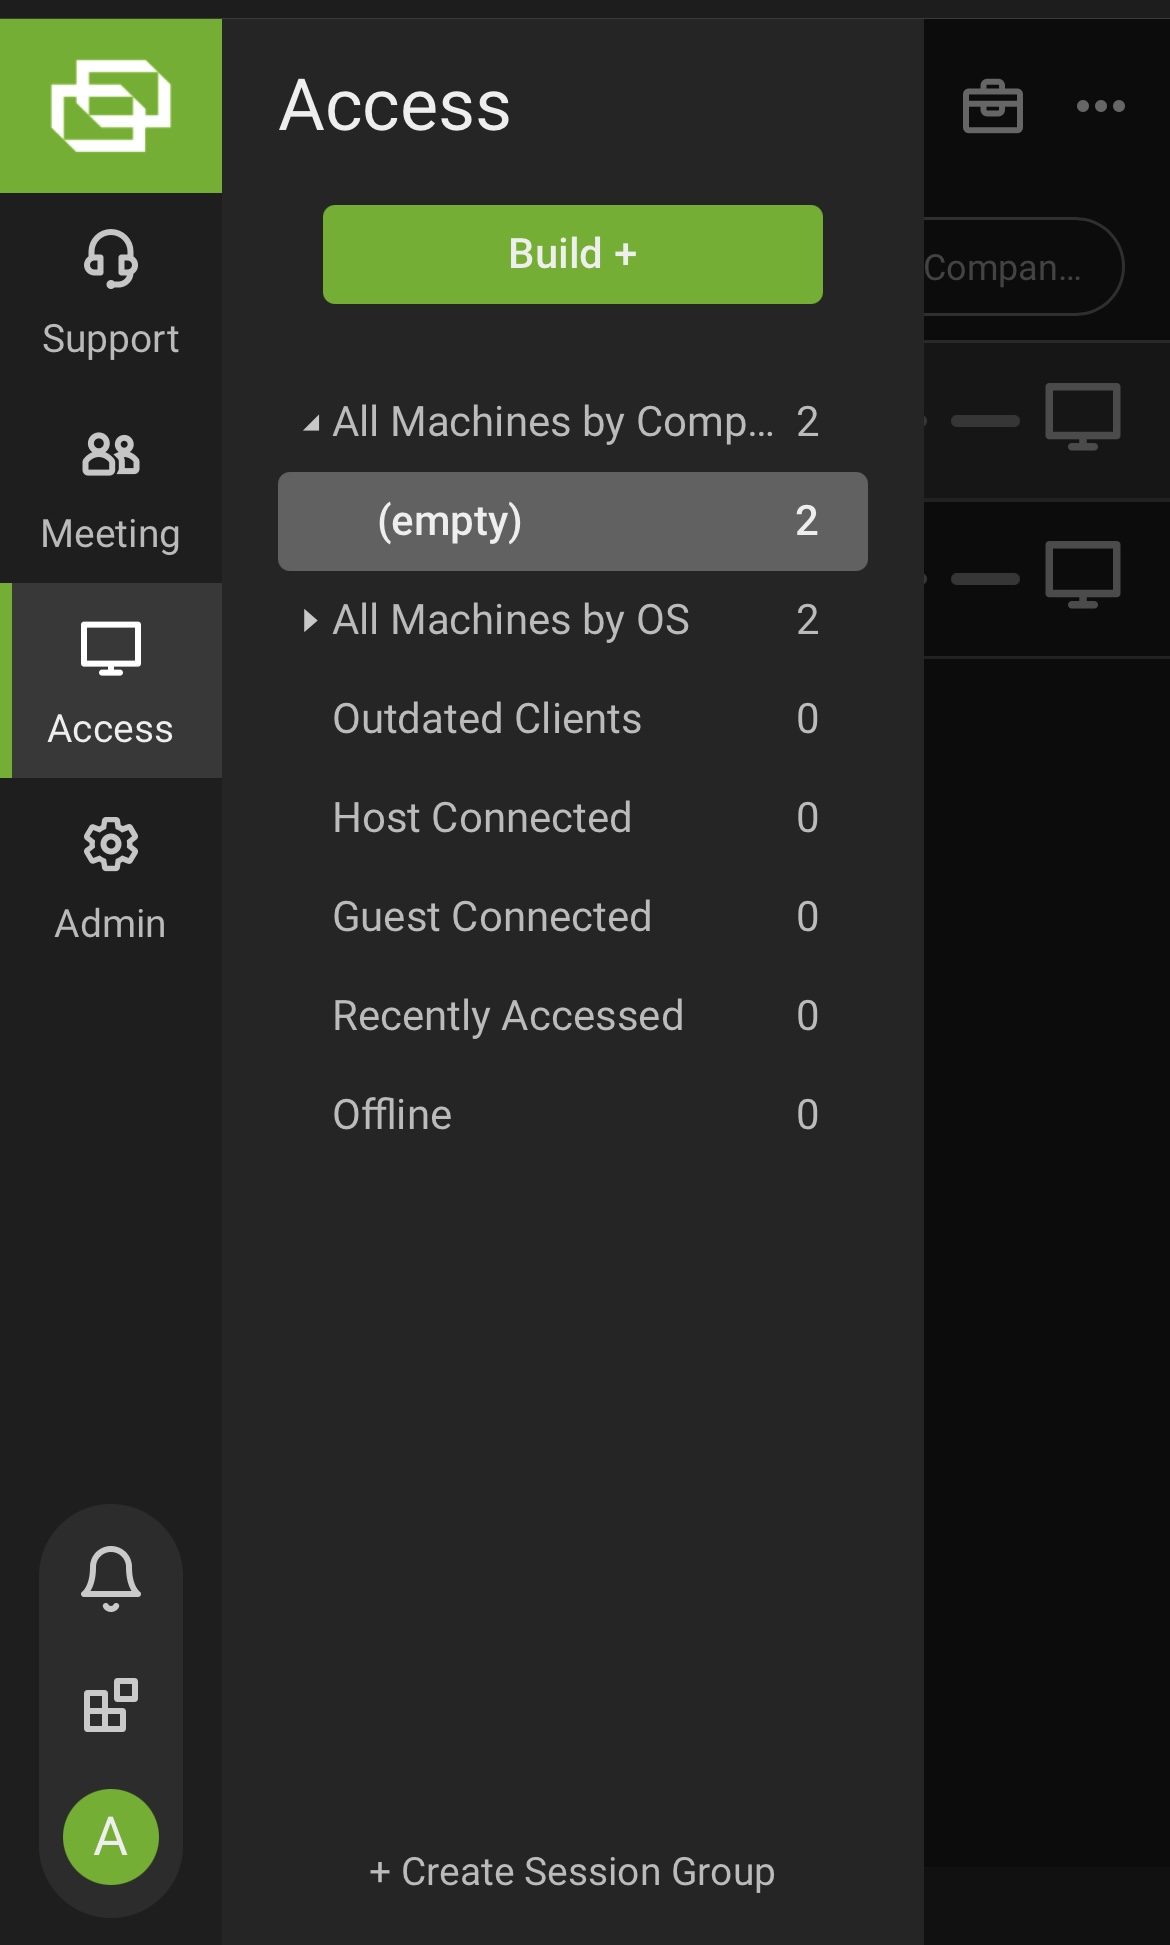
Task: Open notifications bell
Action: [x=110, y=1578]
